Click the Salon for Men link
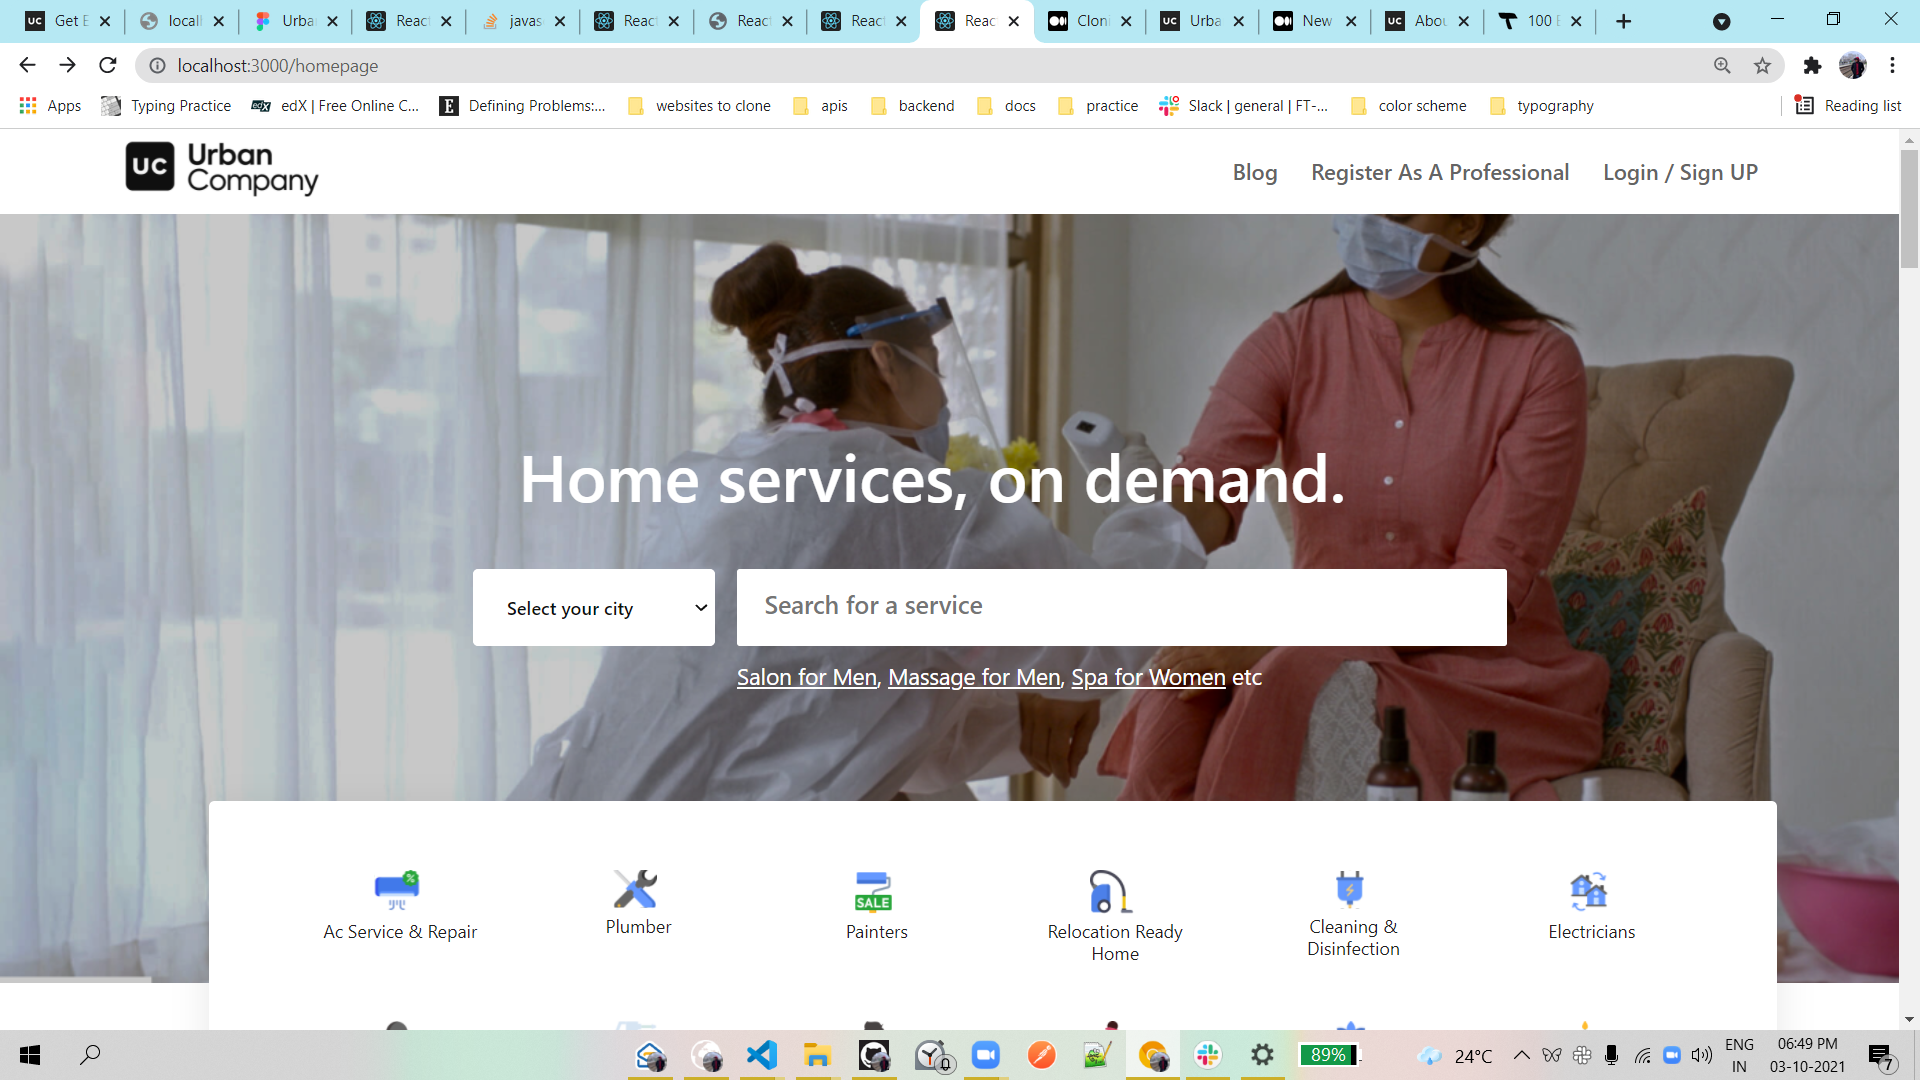Screen dimensions: 1920x1080 [807, 677]
